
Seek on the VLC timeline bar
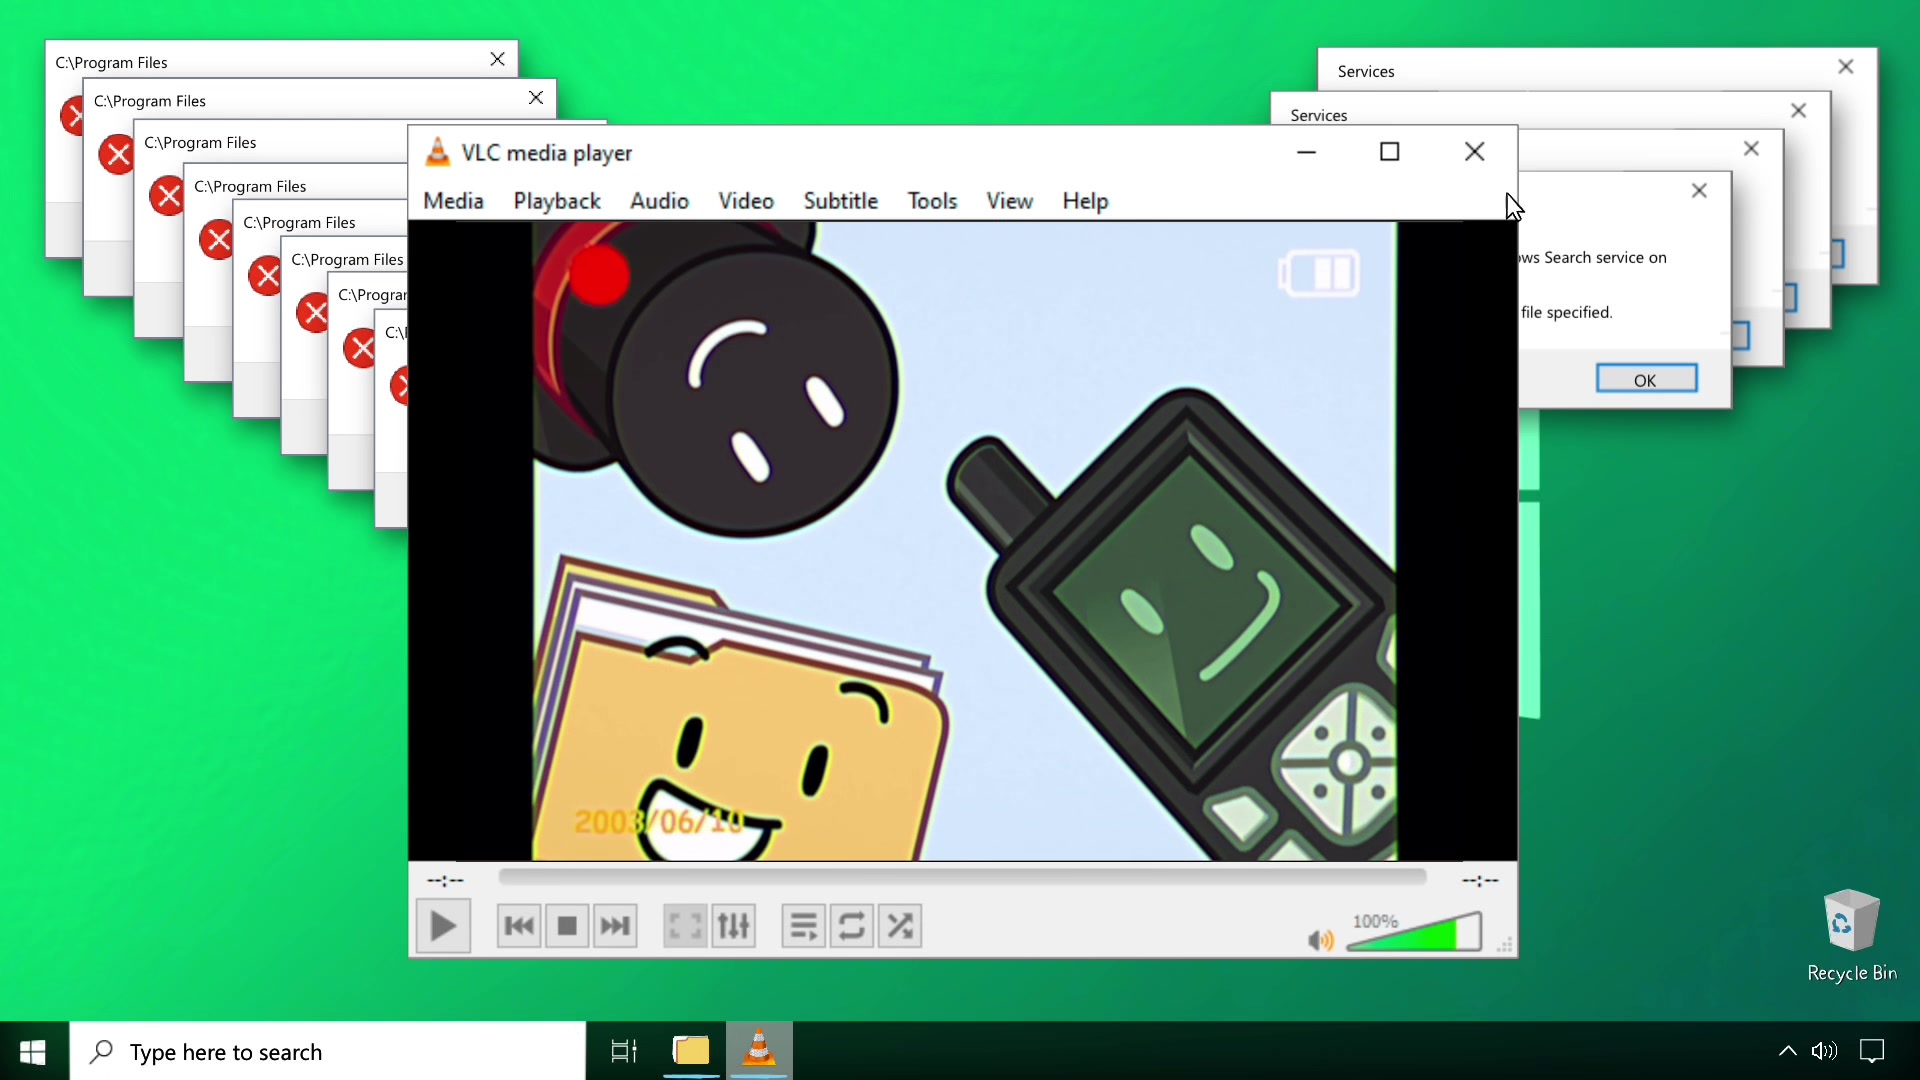click(962, 877)
